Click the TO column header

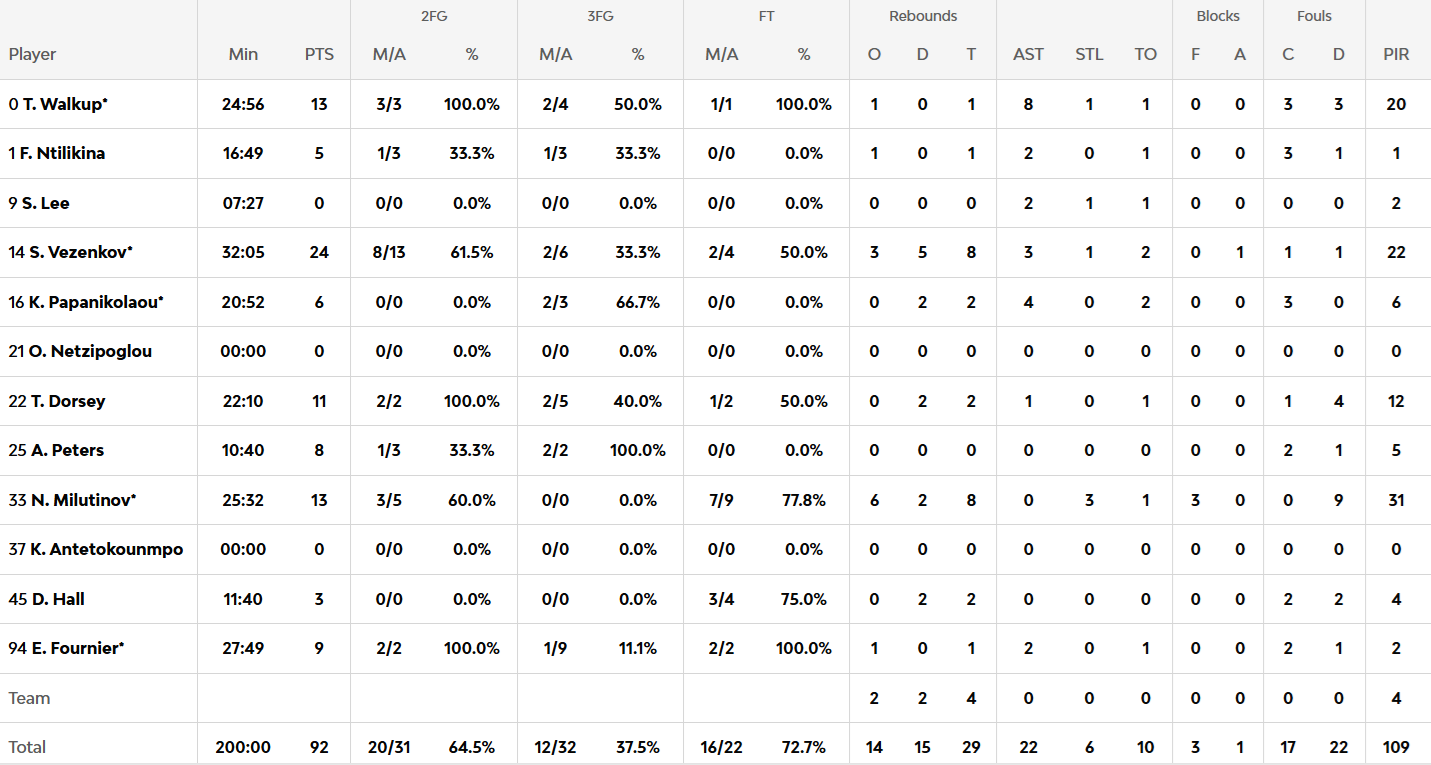pos(1145,54)
